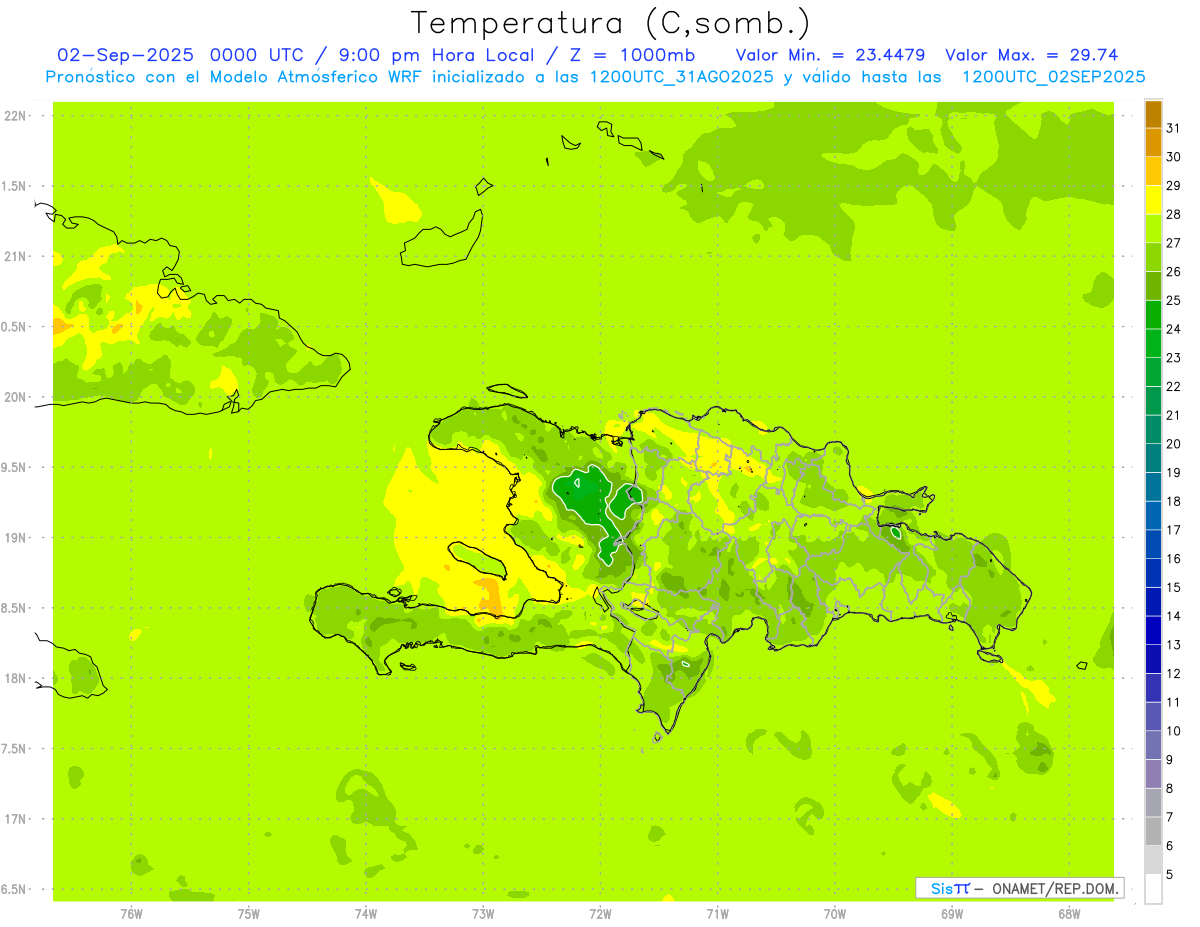The image size is (1200, 927).
Task: Click the '18N' latitude axis label
Action: (x=16, y=679)
